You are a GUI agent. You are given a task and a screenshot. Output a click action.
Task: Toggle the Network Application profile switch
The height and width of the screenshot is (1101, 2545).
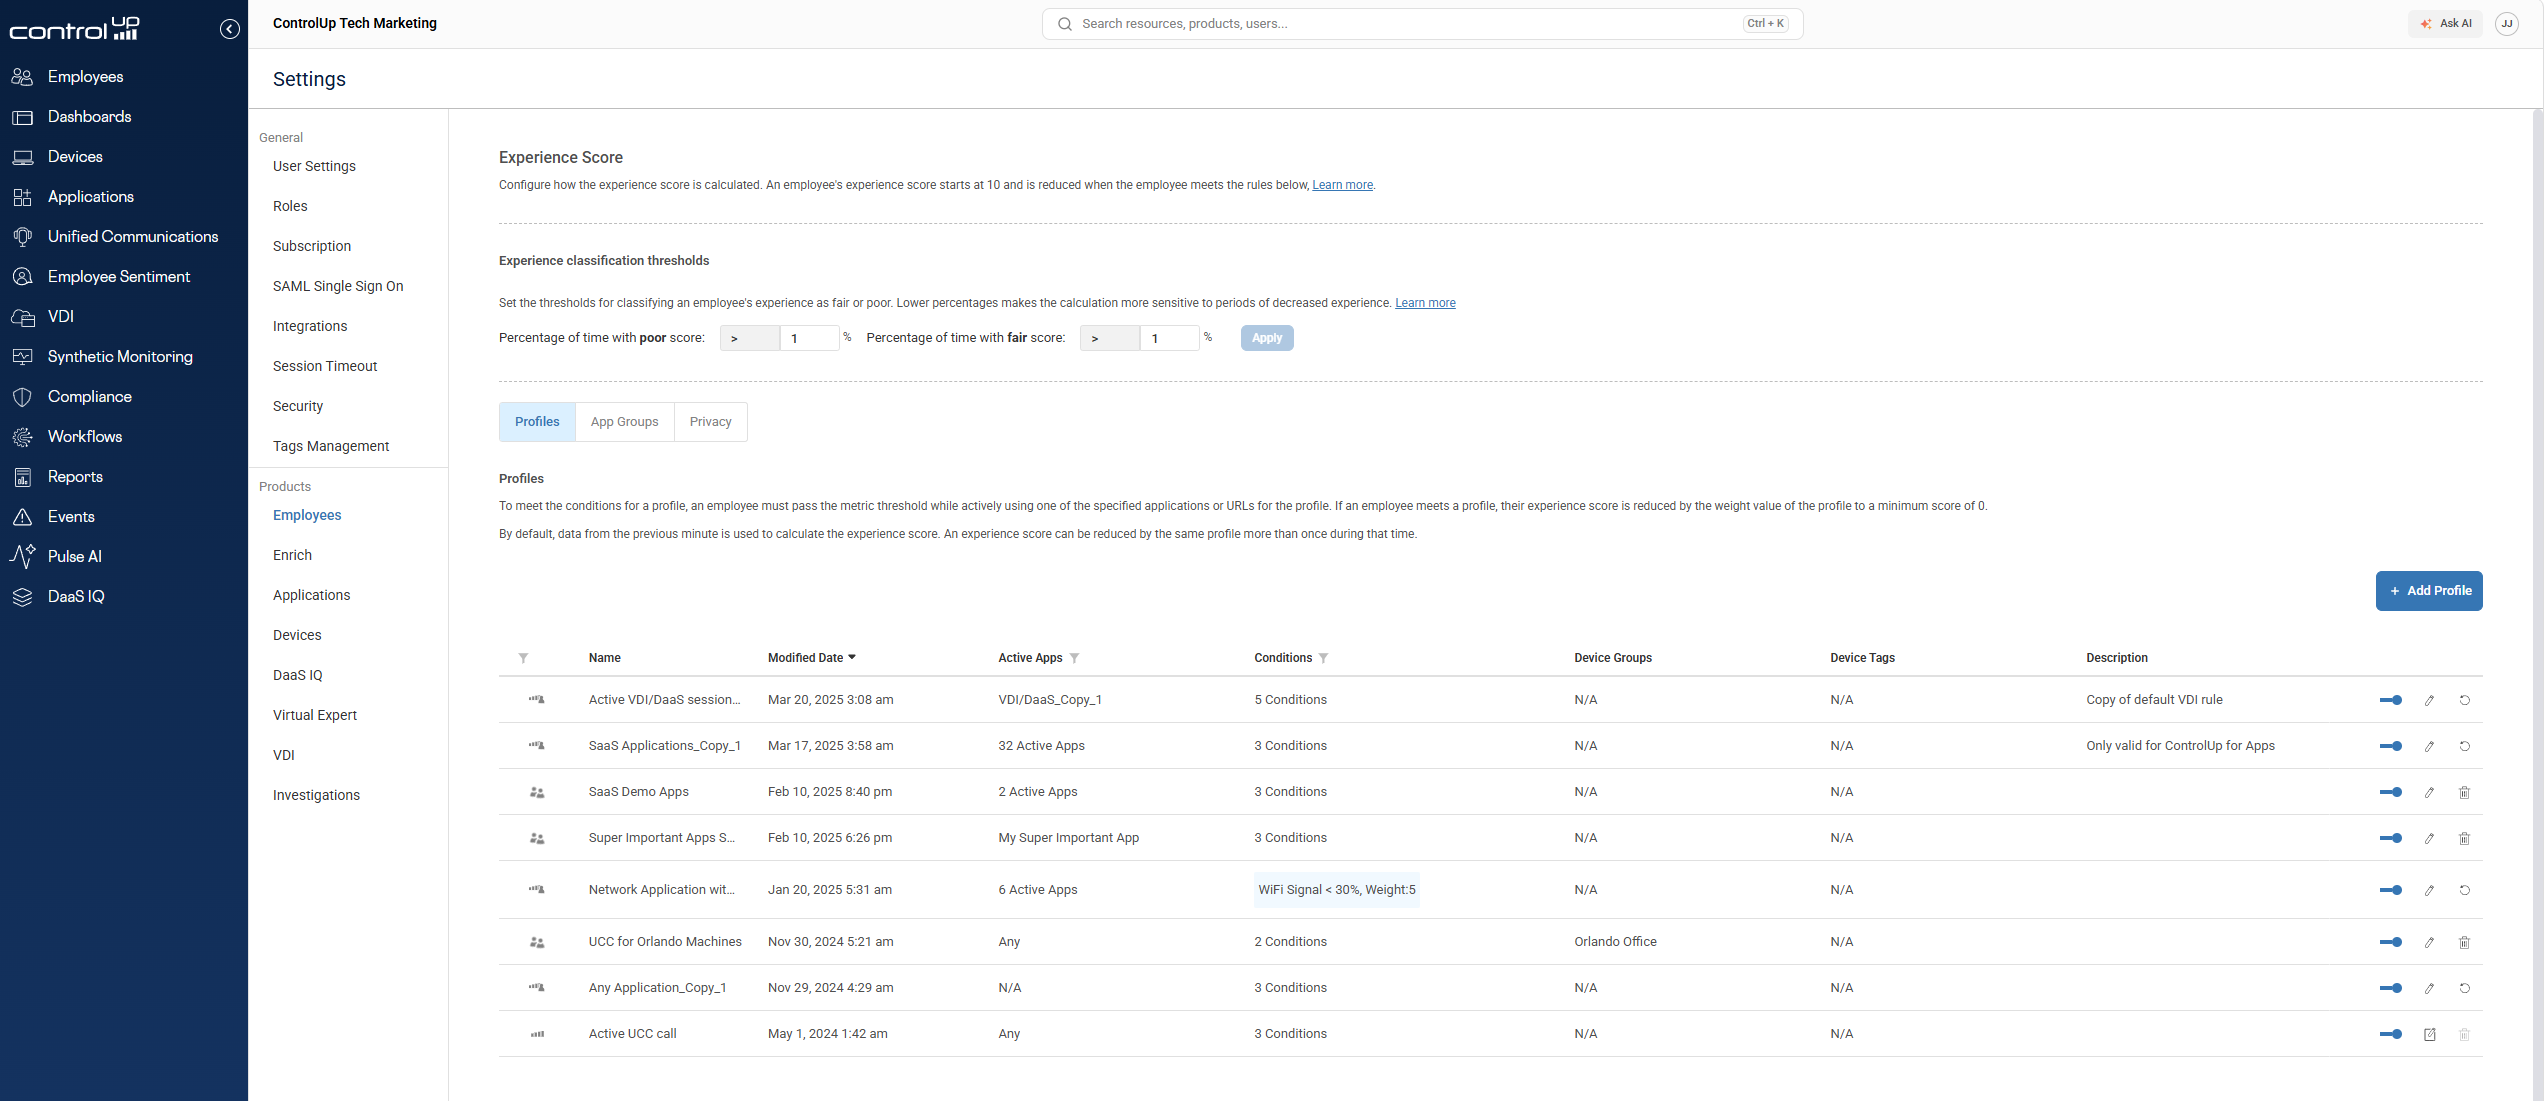click(2391, 890)
